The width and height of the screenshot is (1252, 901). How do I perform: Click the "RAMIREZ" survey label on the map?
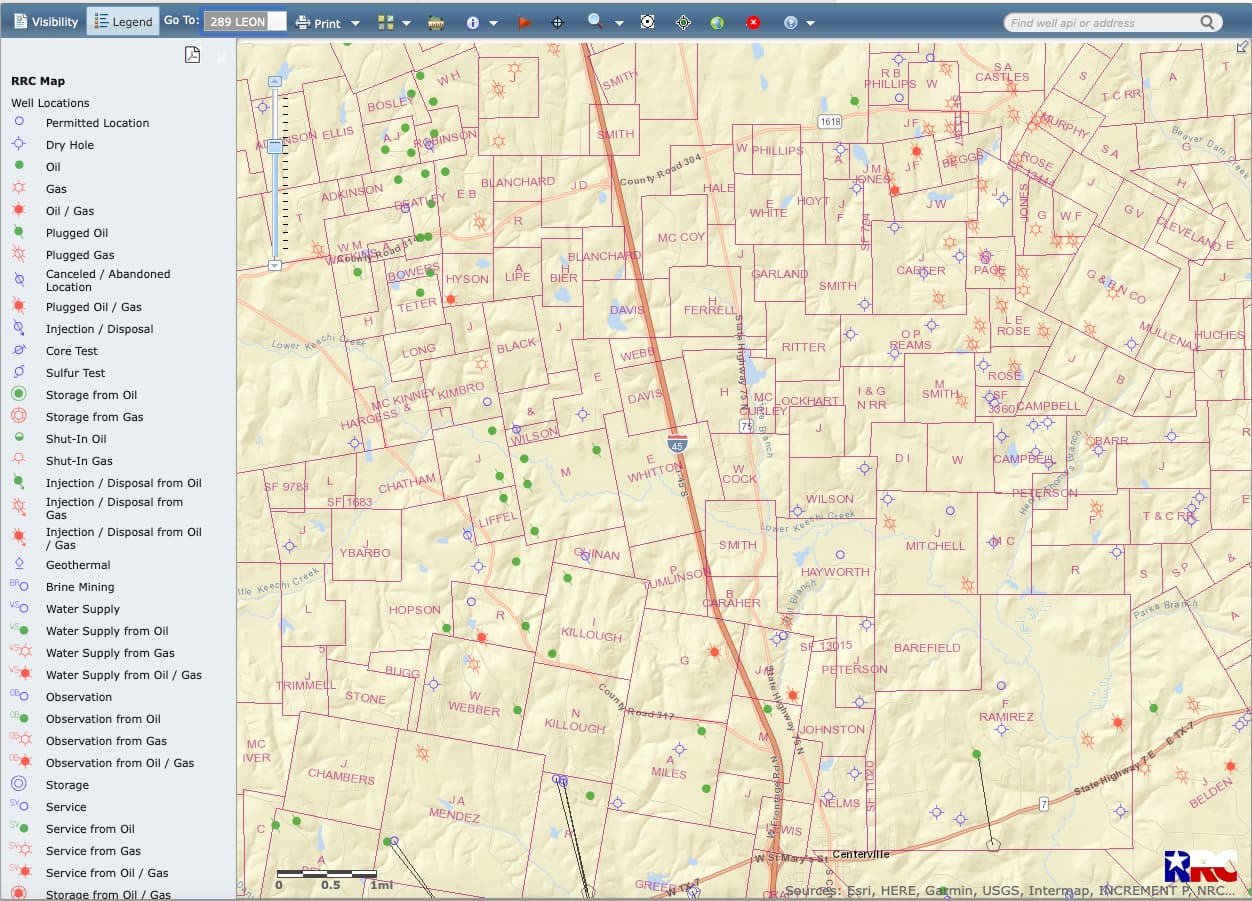[x=1007, y=717]
